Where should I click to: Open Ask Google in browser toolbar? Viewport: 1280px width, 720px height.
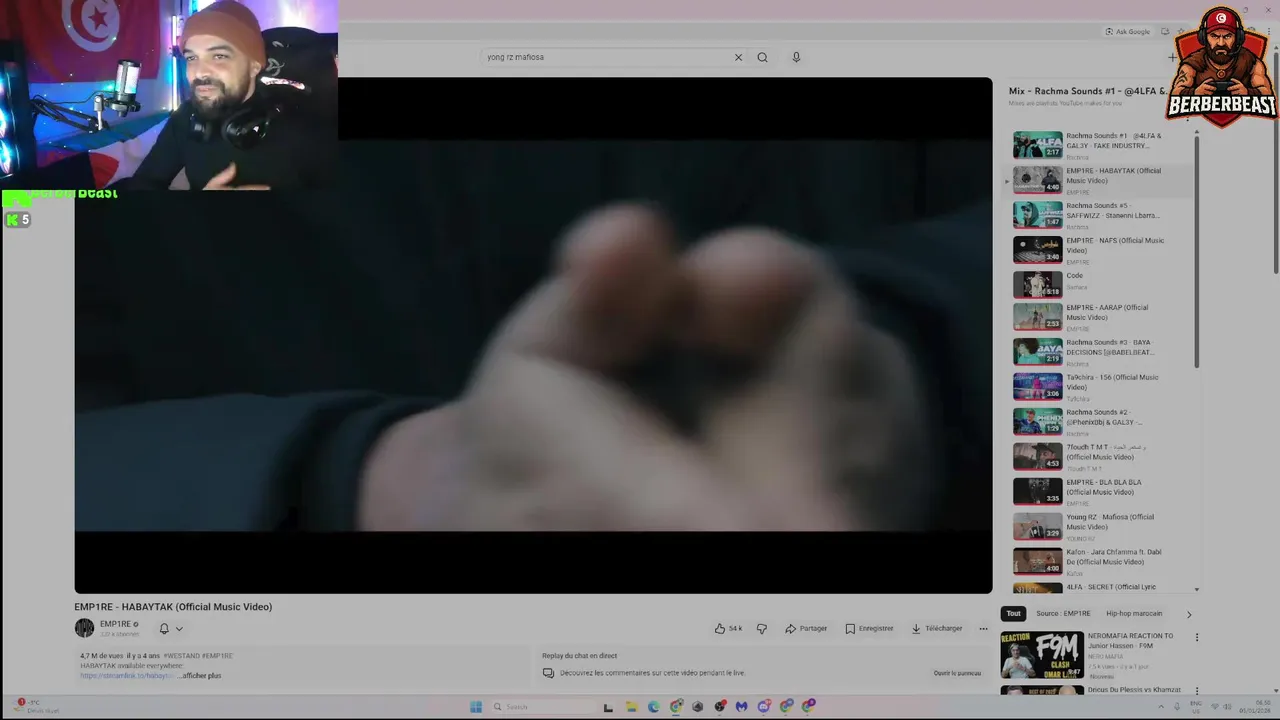(1127, 31)
